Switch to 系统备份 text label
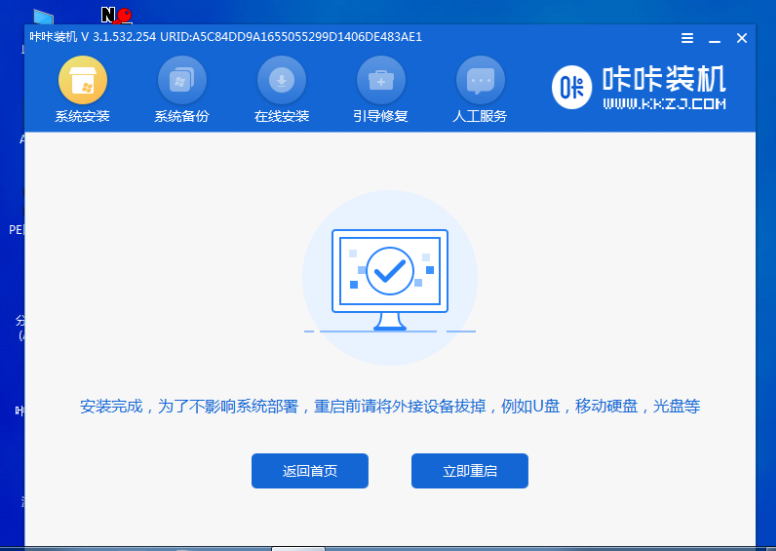 point(182,116)
